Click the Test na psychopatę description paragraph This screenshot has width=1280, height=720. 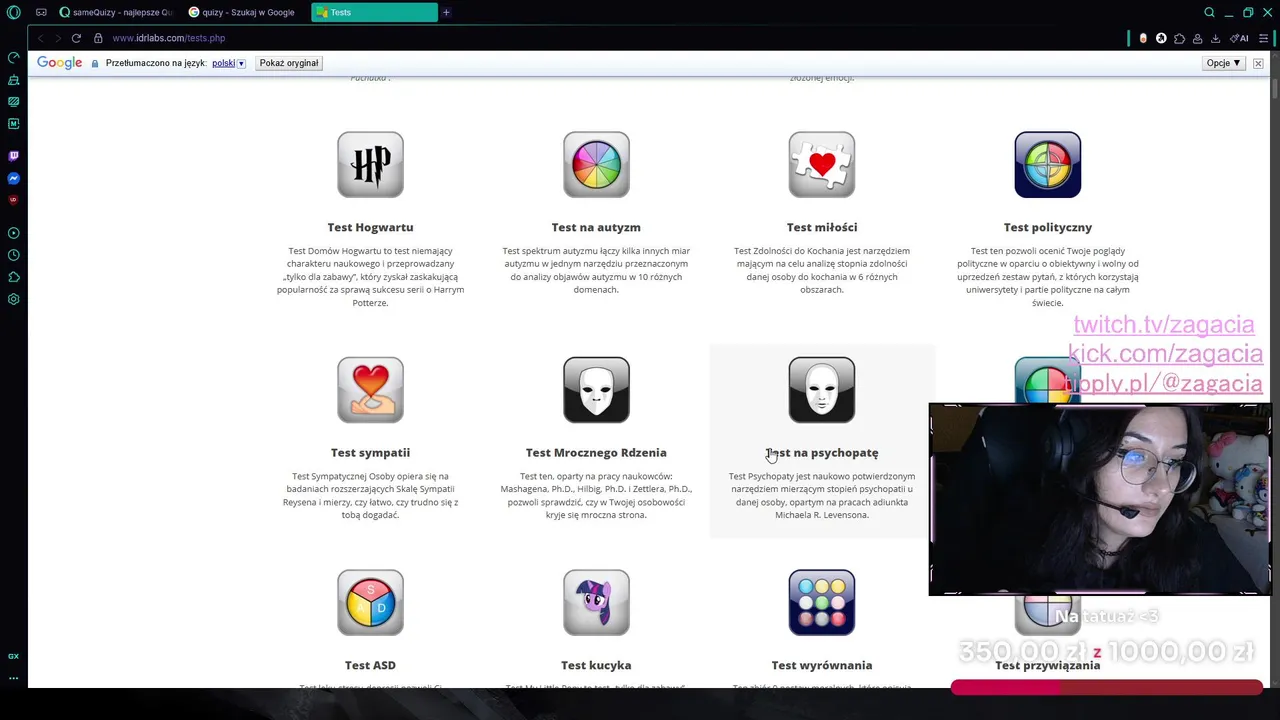coord(822,496)
